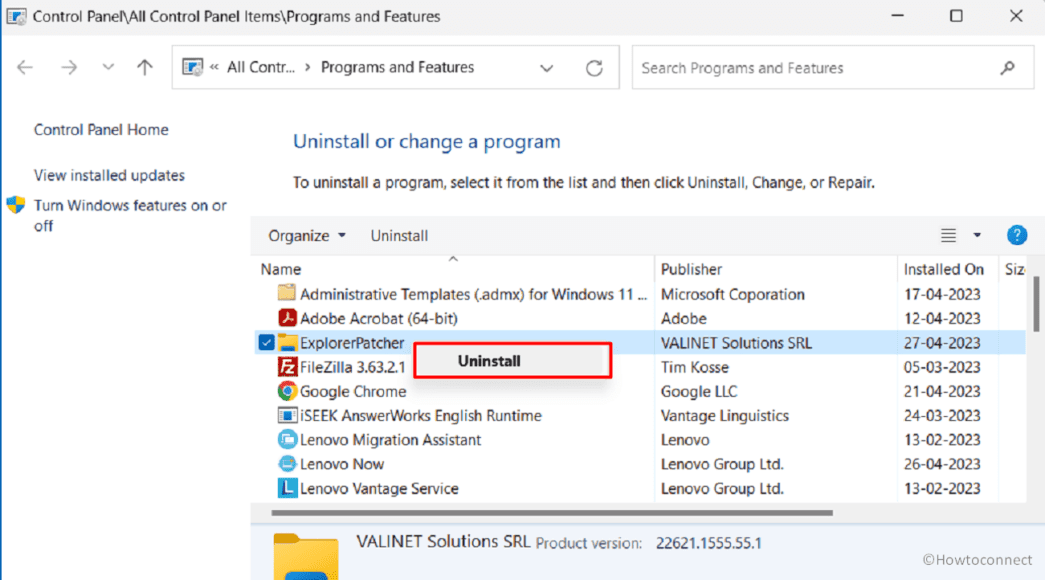
Task: Open View installed updates link
Action: pos(109,175)
